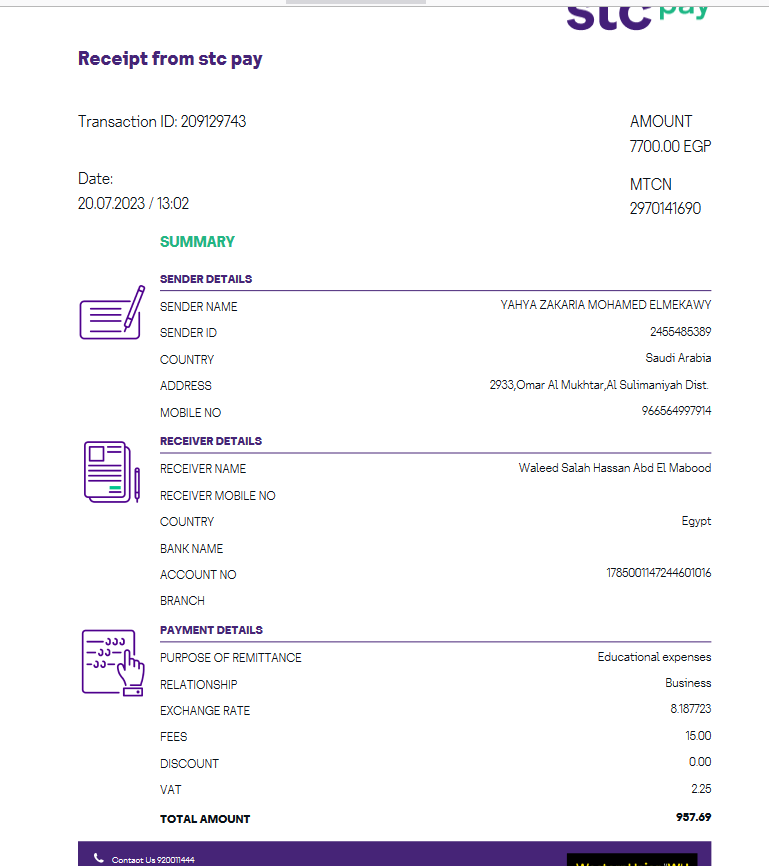The height and width of the screenshot is (866, 769).
Task: Click the BANK NAME label
Action: coord(192,548)
